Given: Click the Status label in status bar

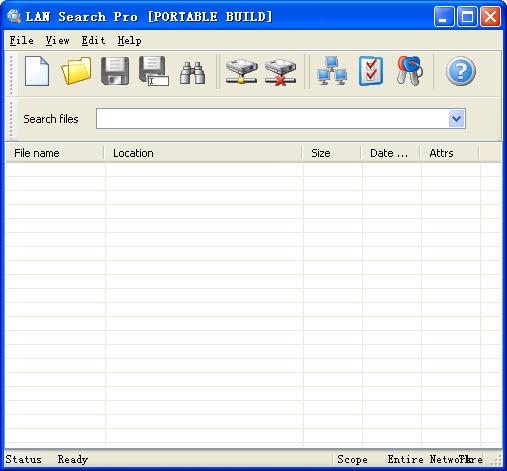Looking at the screenshot, I should click(x=23, y=459).
